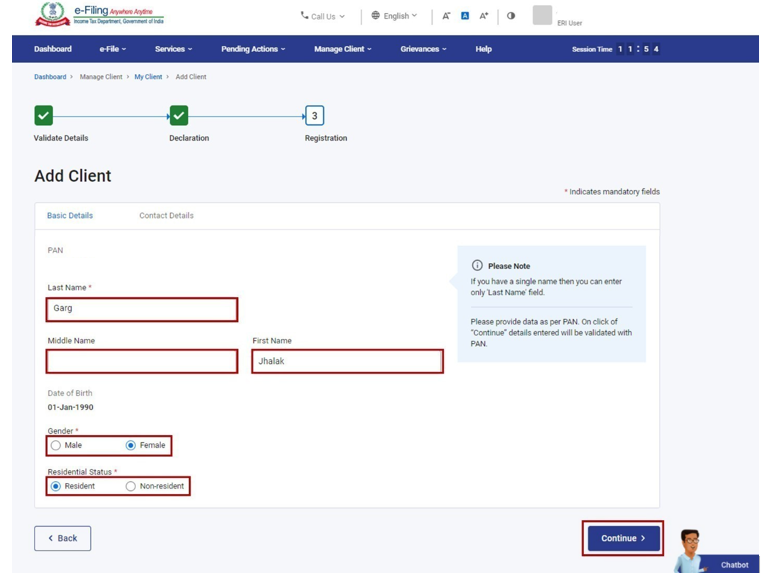Go back with the Back button
The image size is (774, 587).
click(62, 539)
